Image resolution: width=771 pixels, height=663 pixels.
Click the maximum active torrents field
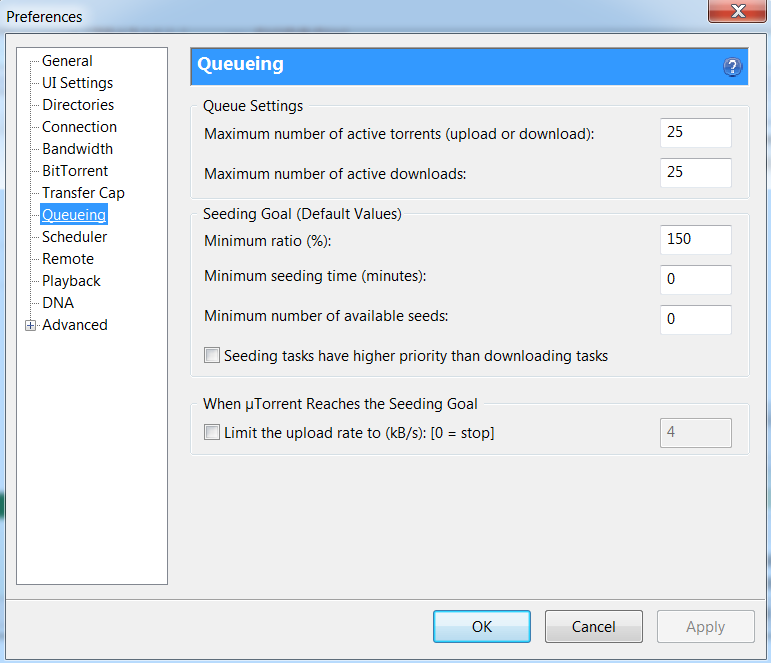(x=695, y=133)
